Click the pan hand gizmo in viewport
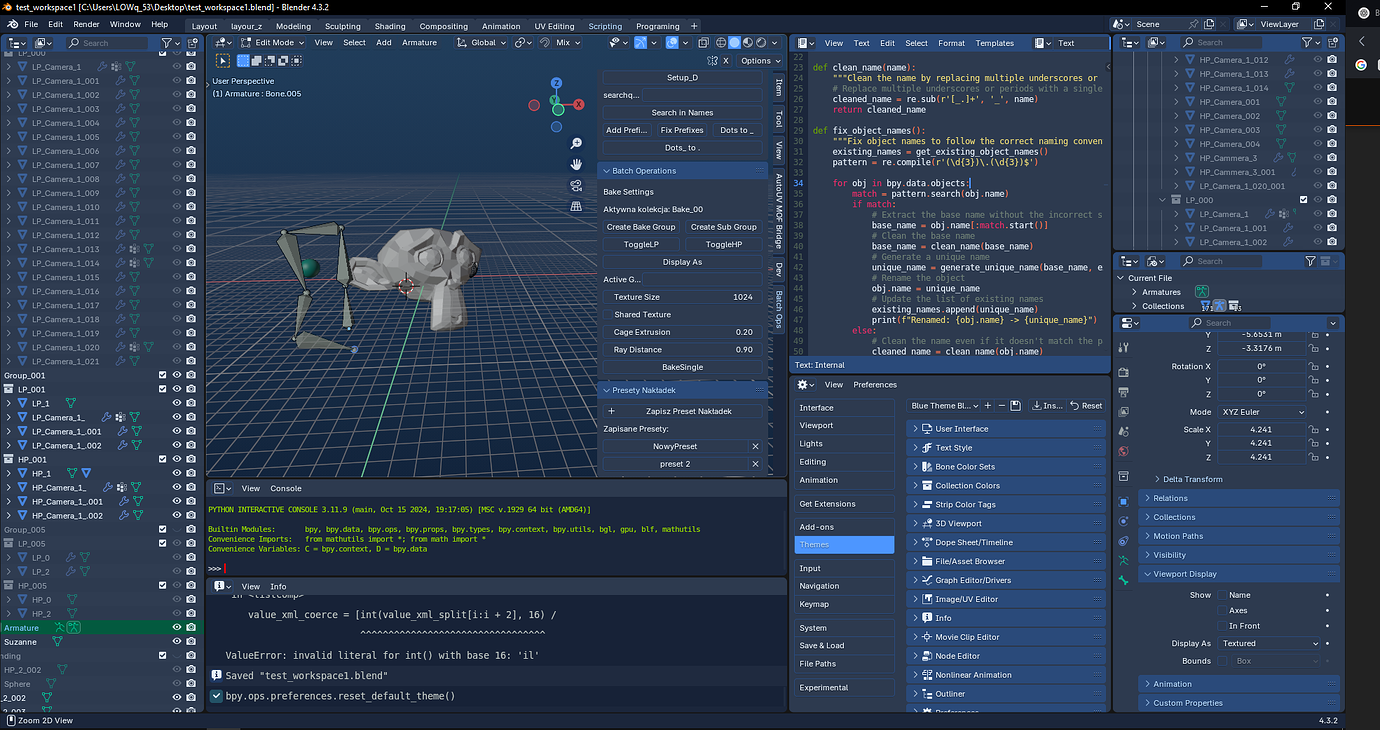This screenshot has height=730, width=1380. pos(576,164)
